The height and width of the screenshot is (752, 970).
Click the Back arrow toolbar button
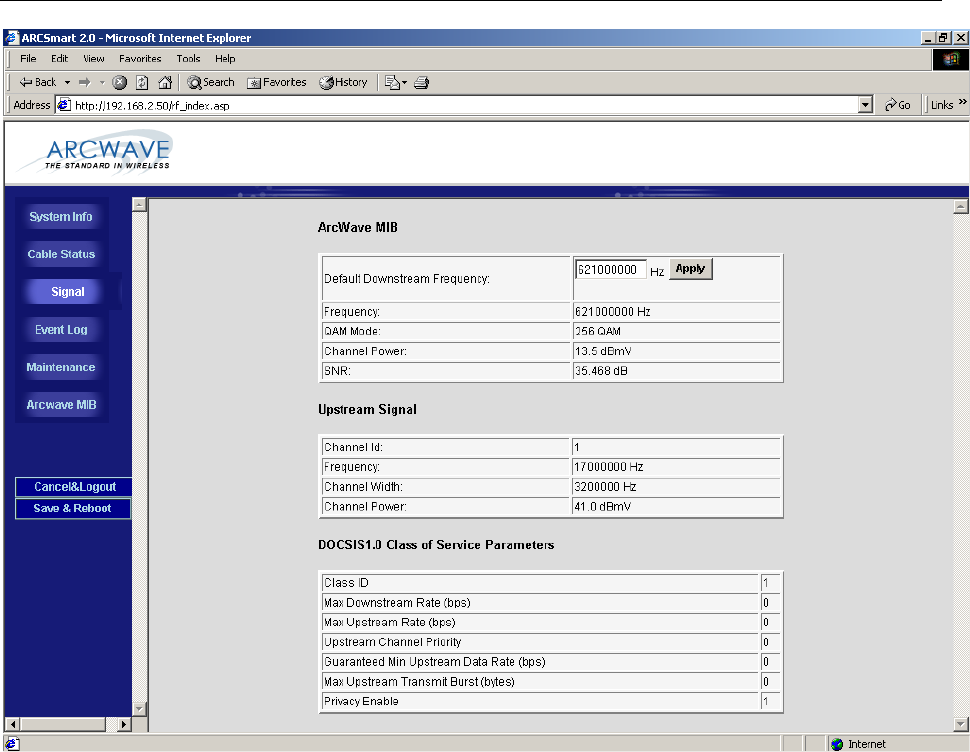38,82
